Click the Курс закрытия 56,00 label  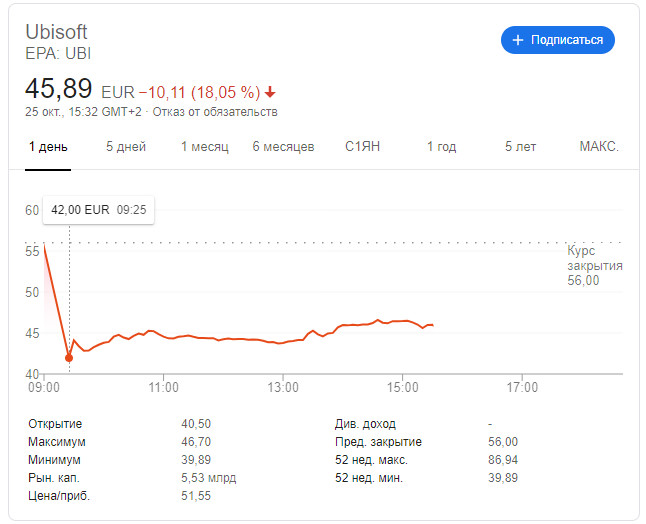pyautogui.click(x=595, y=265)
